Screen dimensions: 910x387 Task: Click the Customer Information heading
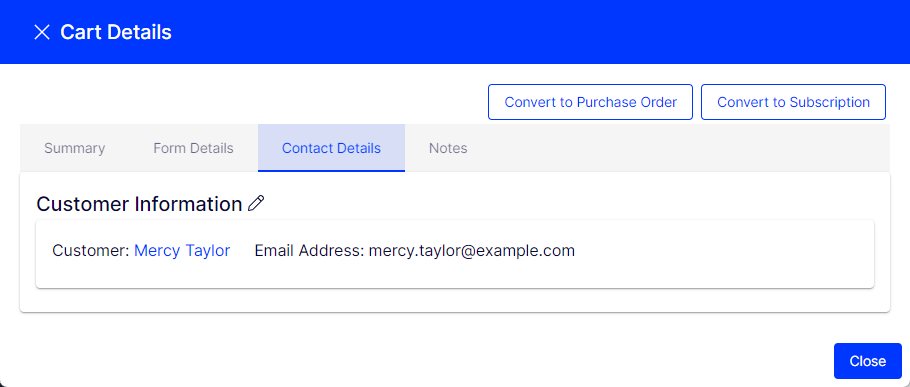(x=139, y=204)
